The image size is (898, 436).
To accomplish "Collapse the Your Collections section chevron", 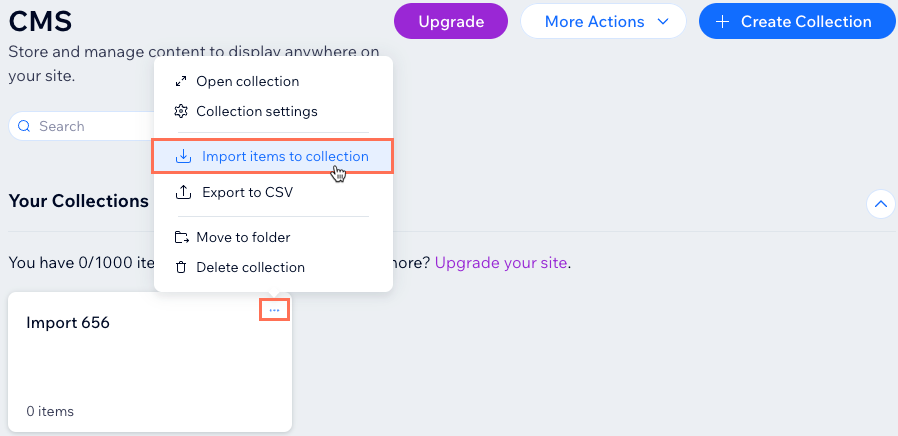I will coord(881,204).
